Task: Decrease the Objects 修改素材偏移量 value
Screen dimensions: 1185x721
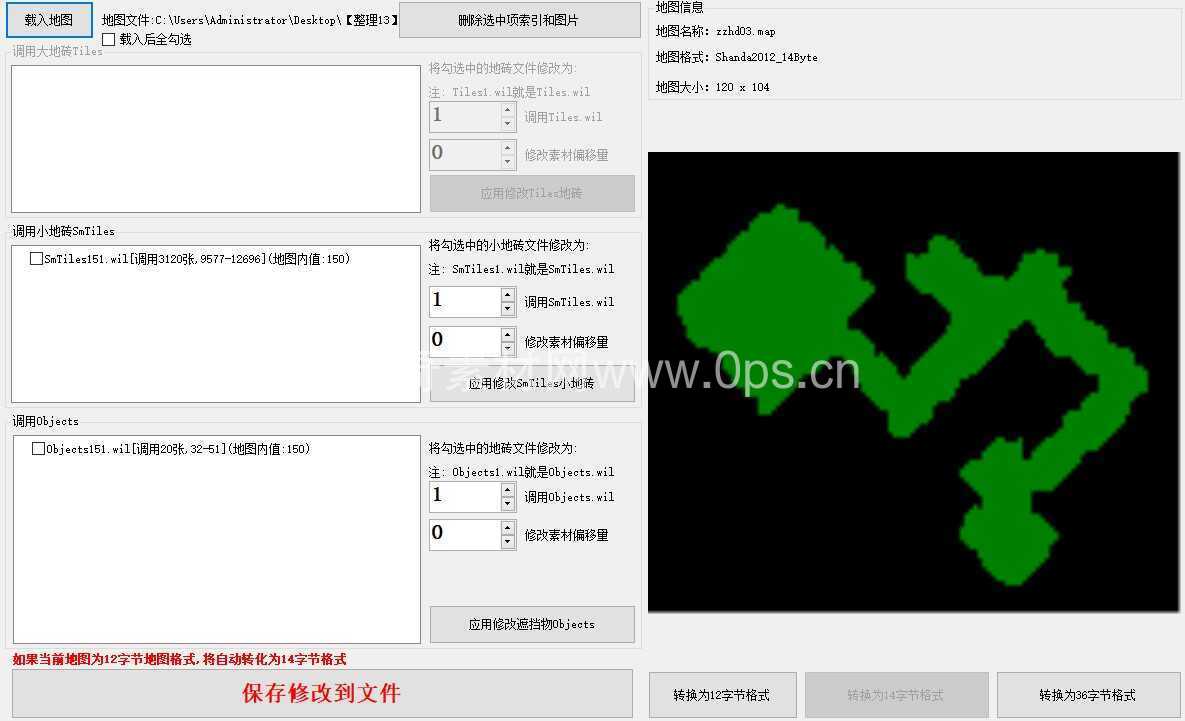Action: pos(508,542)
